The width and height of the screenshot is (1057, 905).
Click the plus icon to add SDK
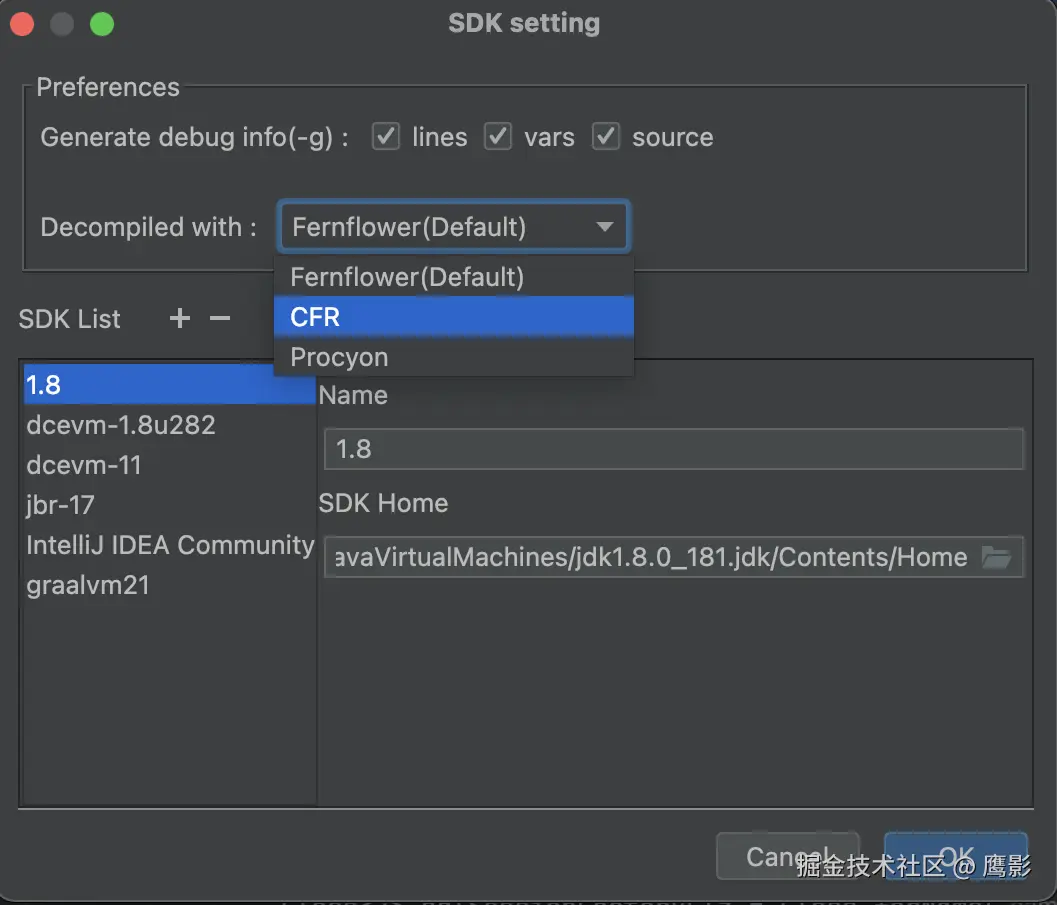coord(179,319)
